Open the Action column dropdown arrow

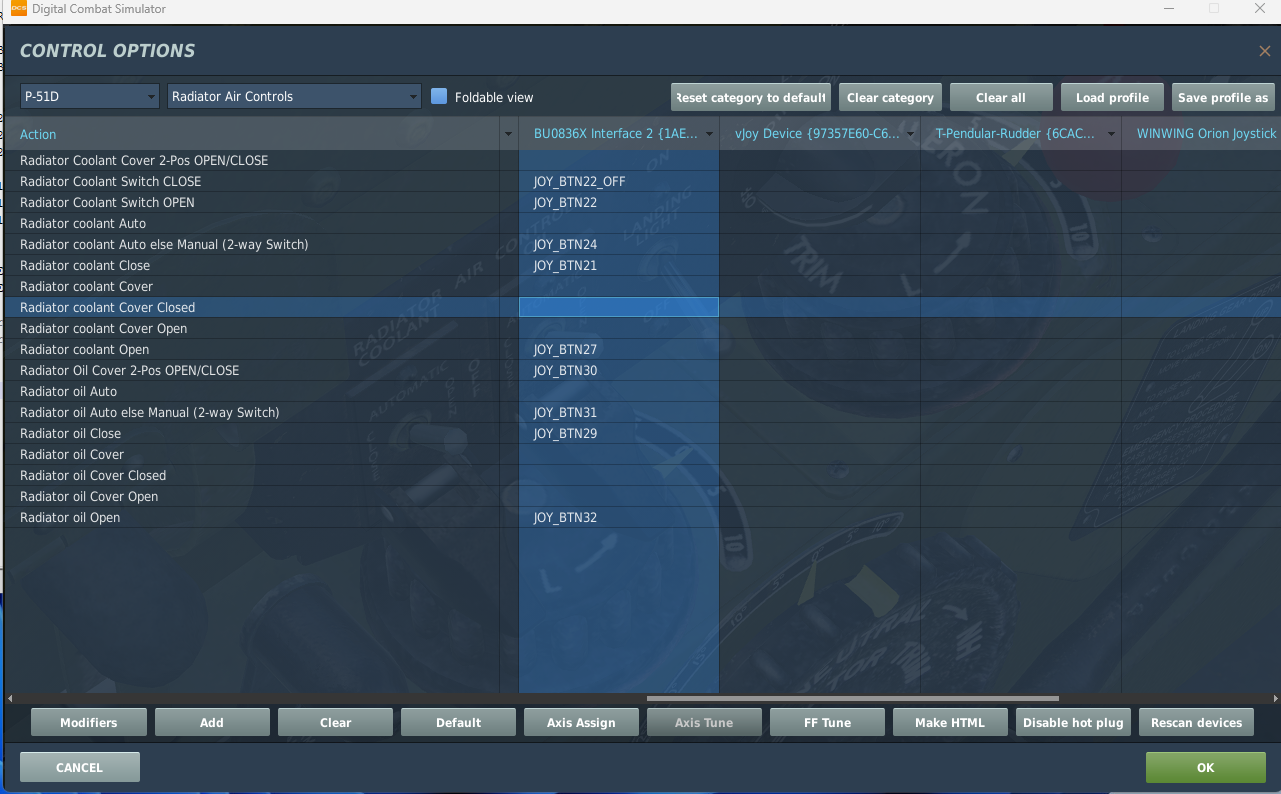(508, 134)
